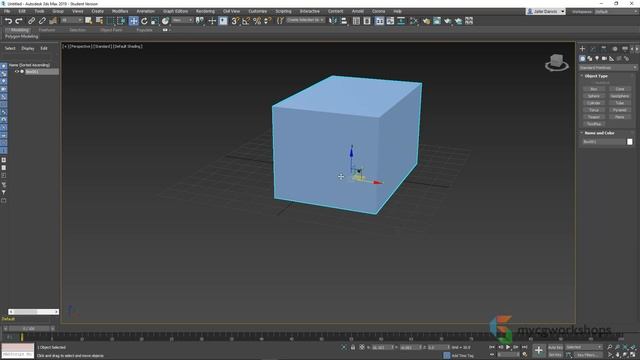Open the Workspaces Default dropdown
Screen dimensions: 640x360
(x=616, y=11)
